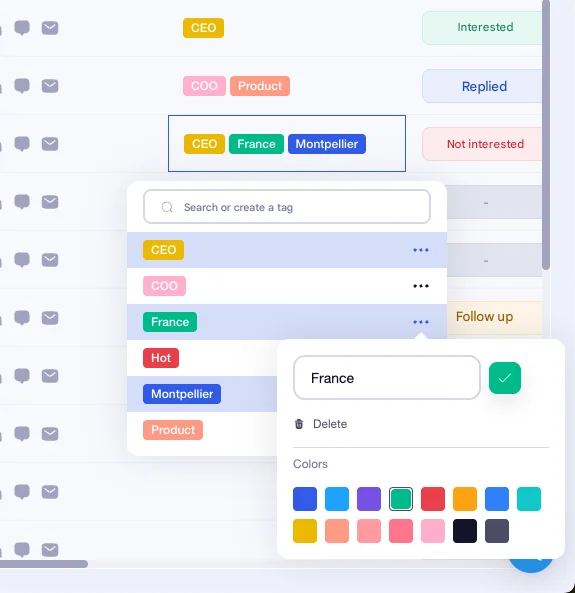Pick the red color swatch

(433, 499)
